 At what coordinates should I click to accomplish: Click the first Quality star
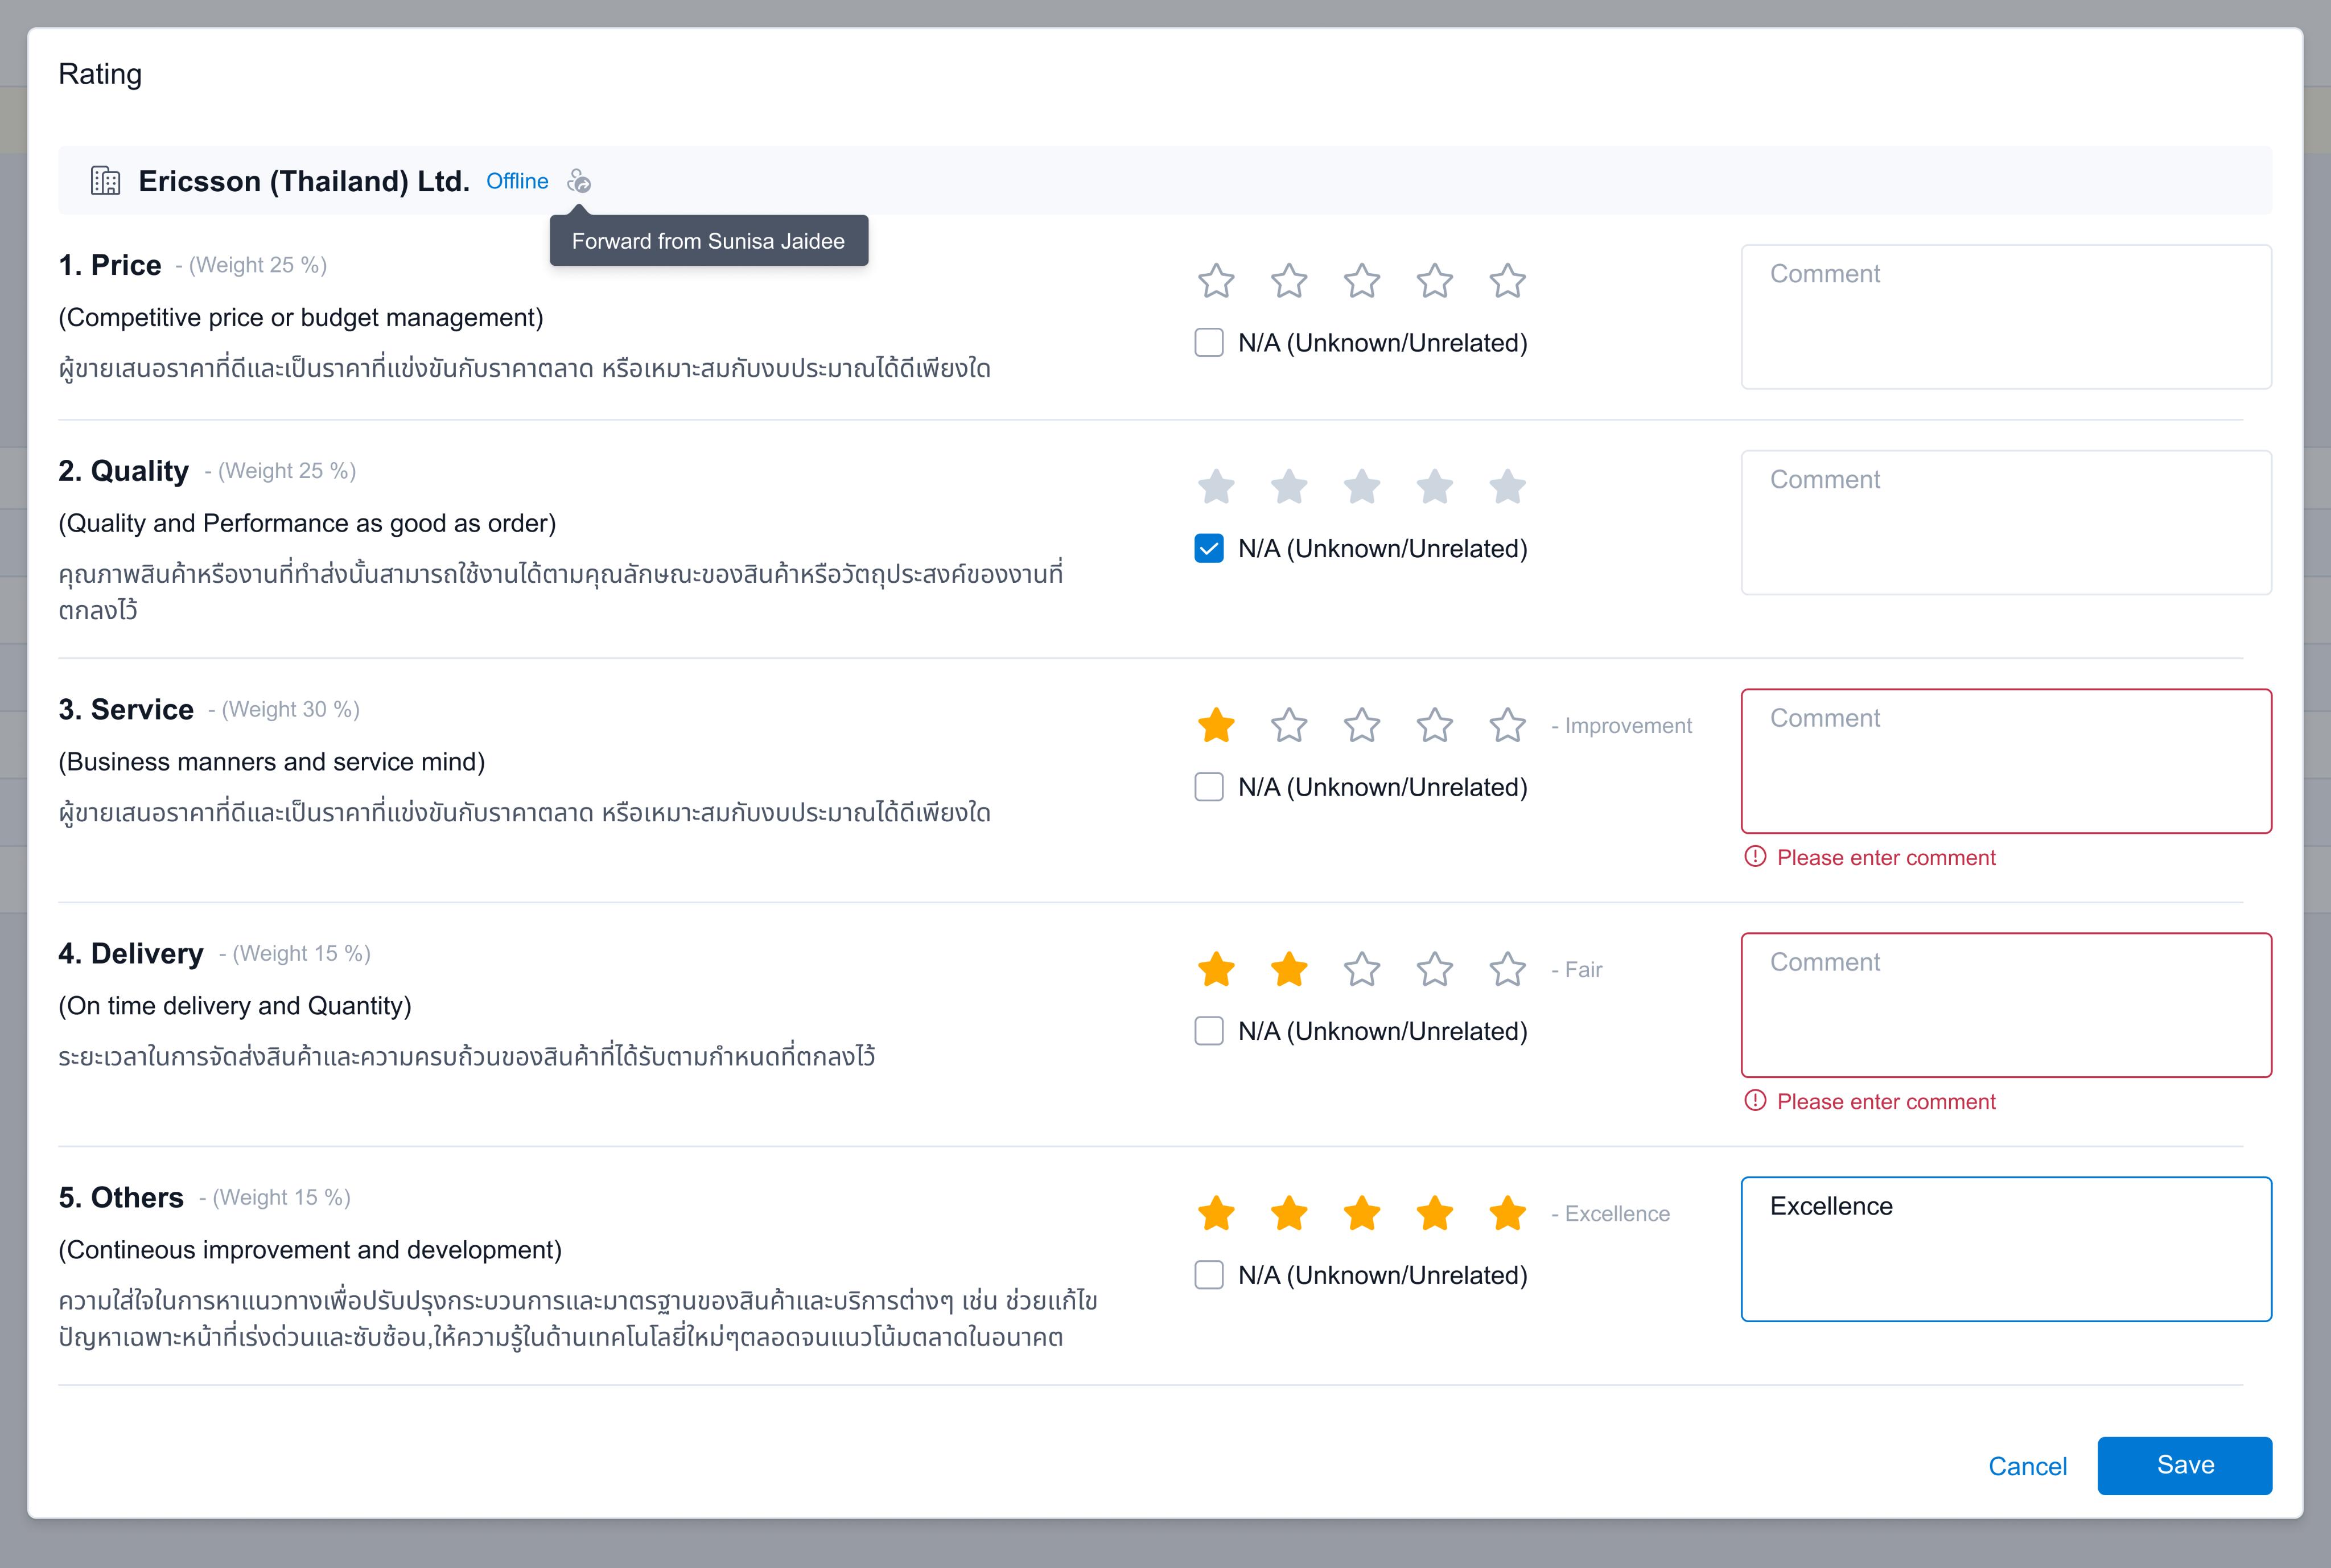pos(1216,487)
